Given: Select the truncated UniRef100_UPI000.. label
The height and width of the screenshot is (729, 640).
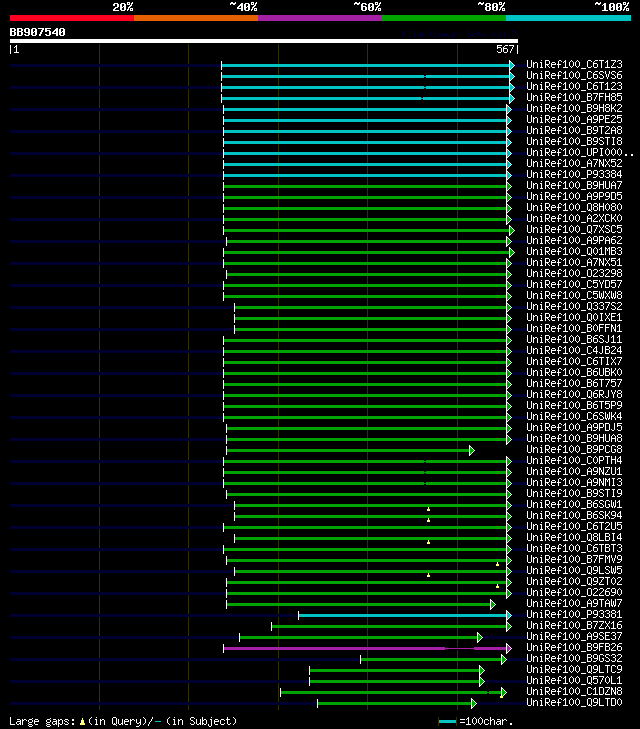Looking at the screenshot, I should 580,152.
